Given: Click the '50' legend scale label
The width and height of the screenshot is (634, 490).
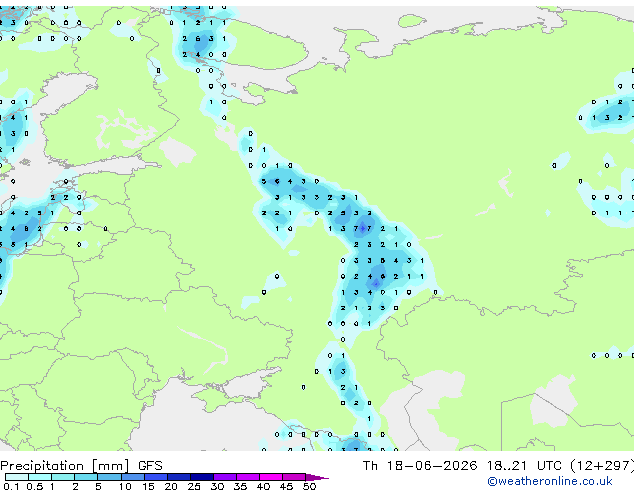Looking at the screenshot, I should click(x=310, y=486).
